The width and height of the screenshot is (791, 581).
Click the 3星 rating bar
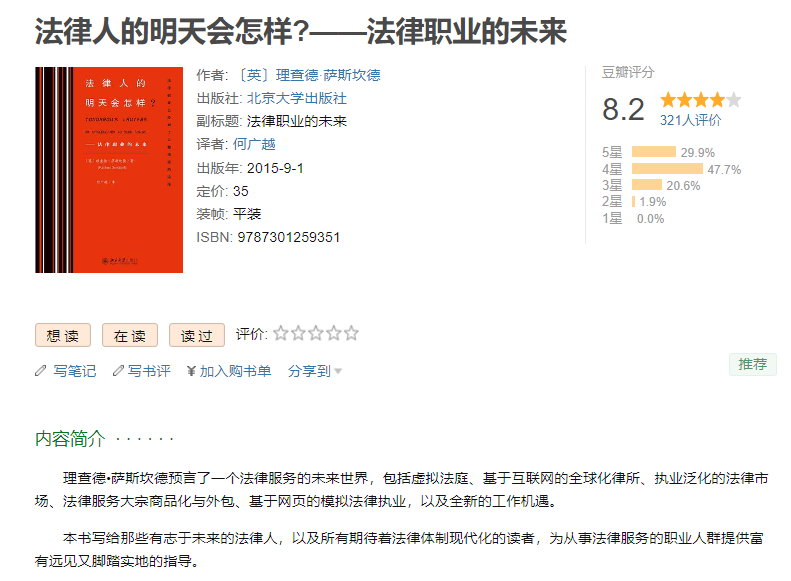(x=646, y=185)
